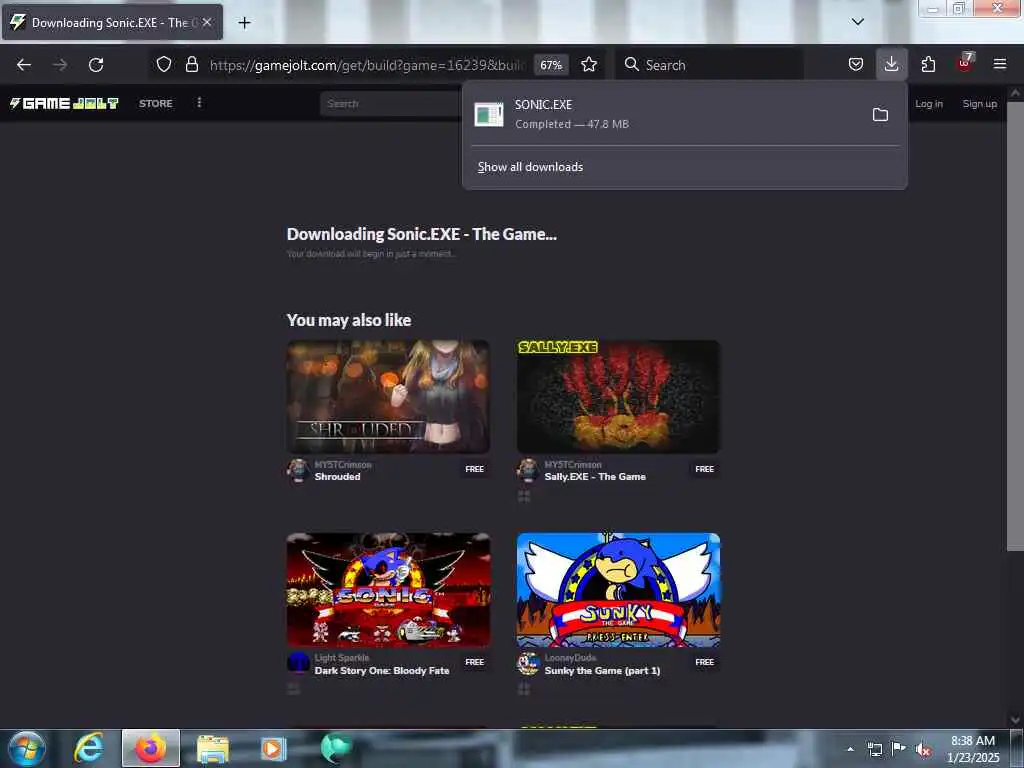Click Light Sparkle developer avatar

point(298,664)
